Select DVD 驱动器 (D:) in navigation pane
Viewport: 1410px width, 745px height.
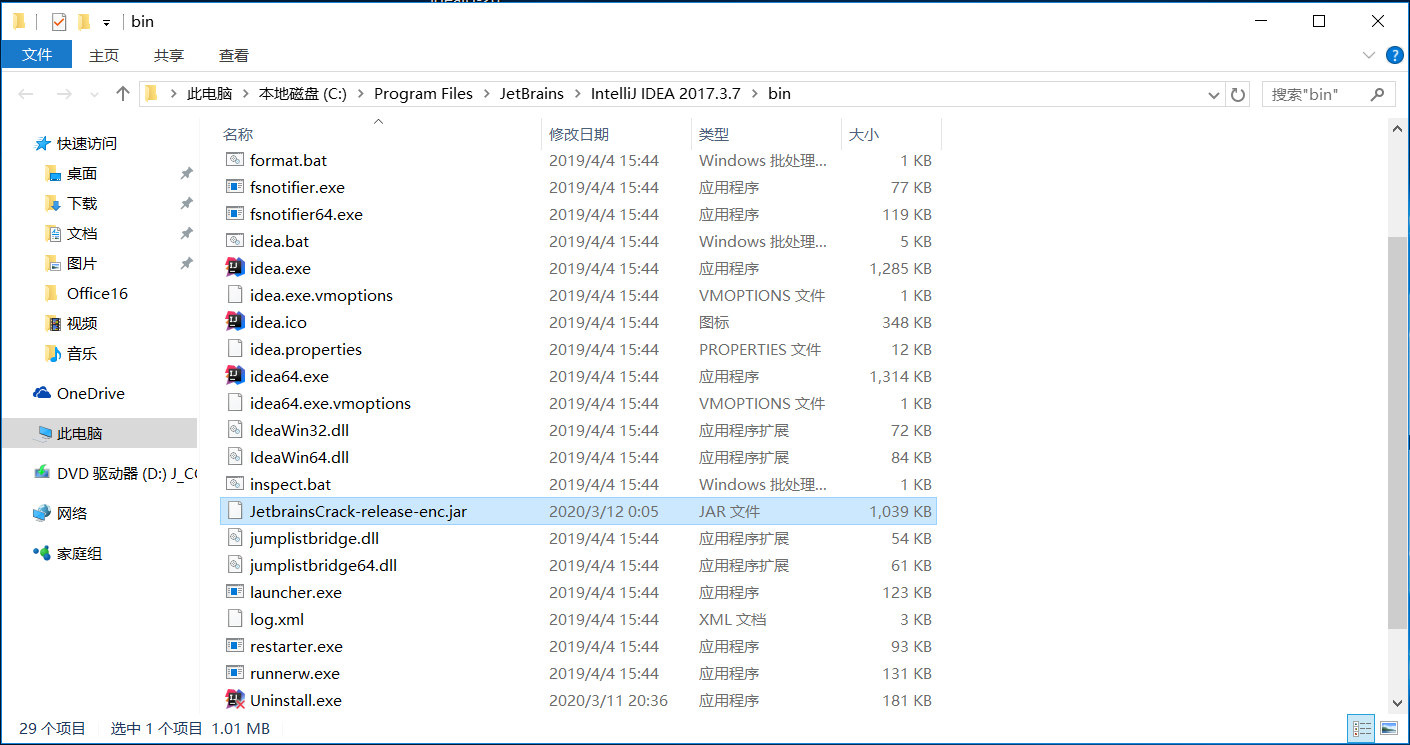point(127,473)
